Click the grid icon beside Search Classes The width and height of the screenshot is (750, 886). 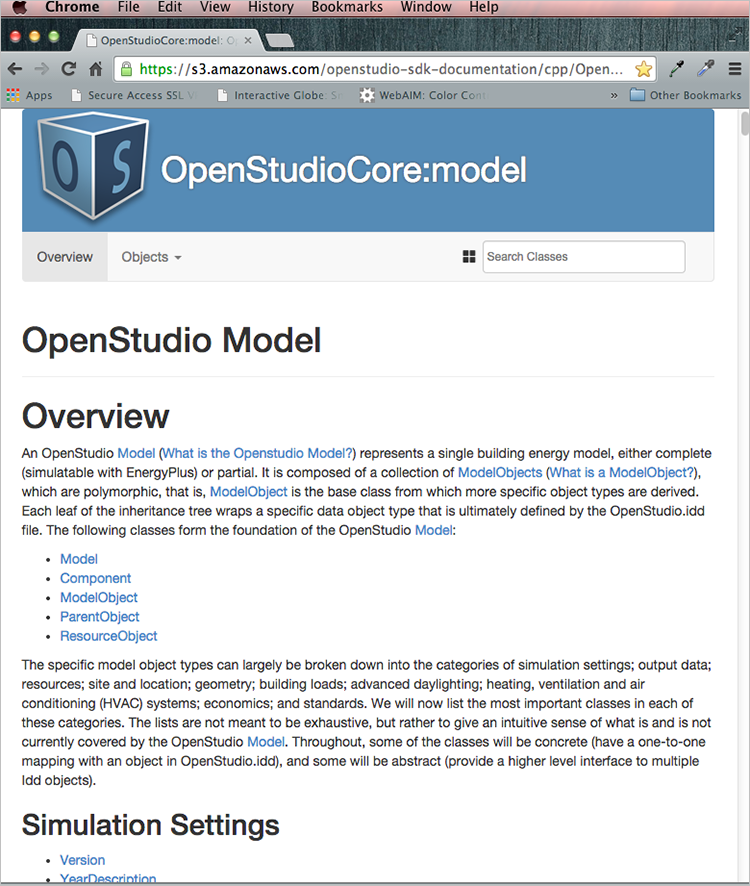pyautogui.click(x=468, y=257)
